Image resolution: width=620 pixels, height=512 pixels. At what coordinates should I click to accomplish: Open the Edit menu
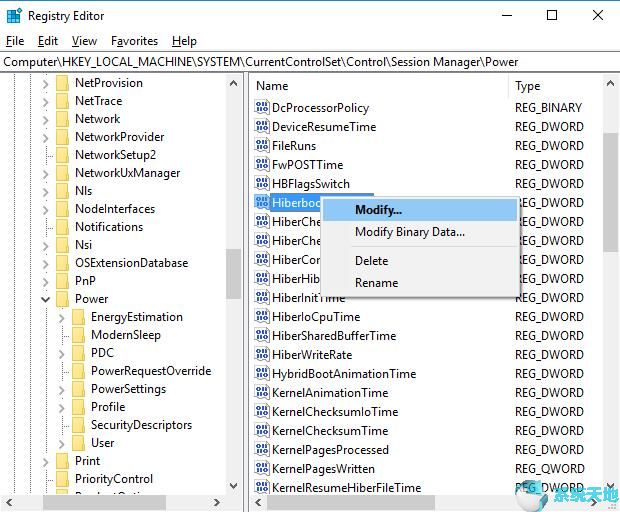click(48, 41)
